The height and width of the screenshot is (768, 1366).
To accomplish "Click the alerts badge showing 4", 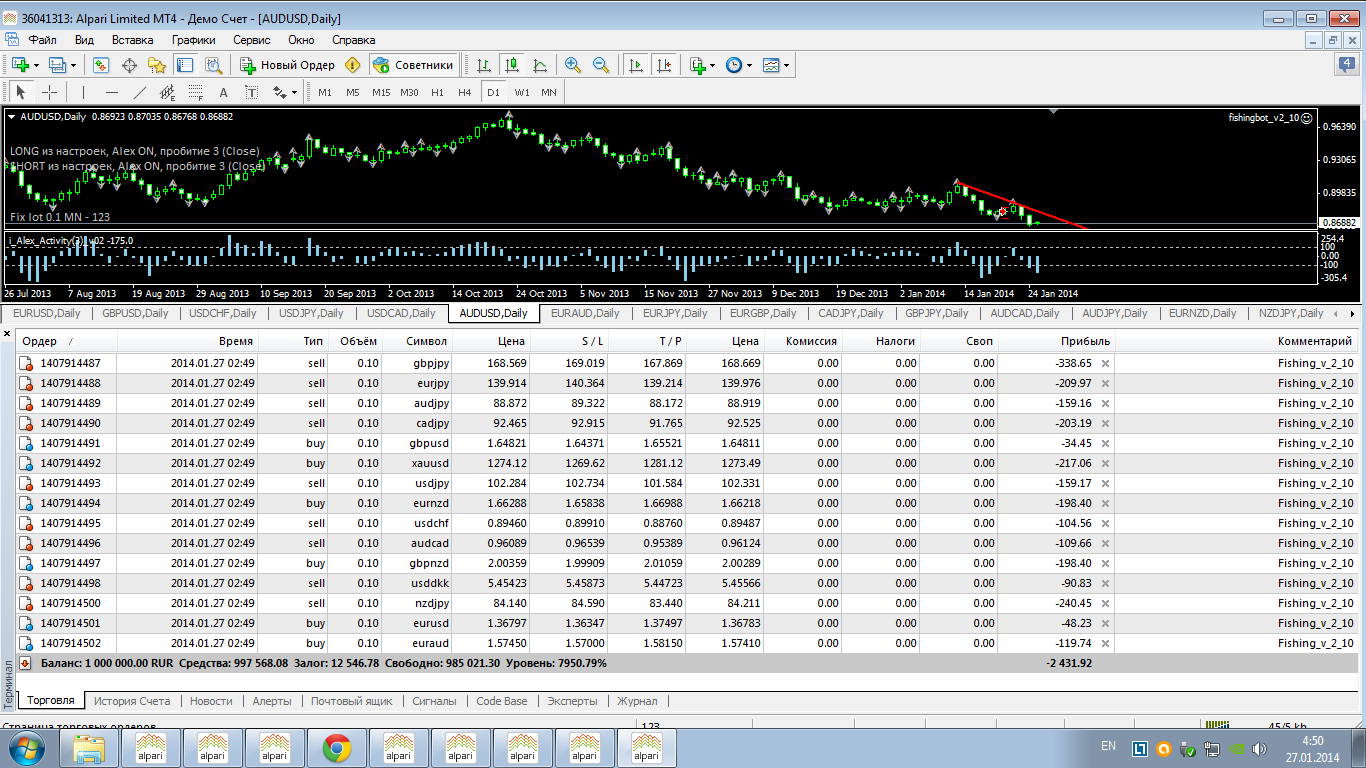I will coord(1347,65).
